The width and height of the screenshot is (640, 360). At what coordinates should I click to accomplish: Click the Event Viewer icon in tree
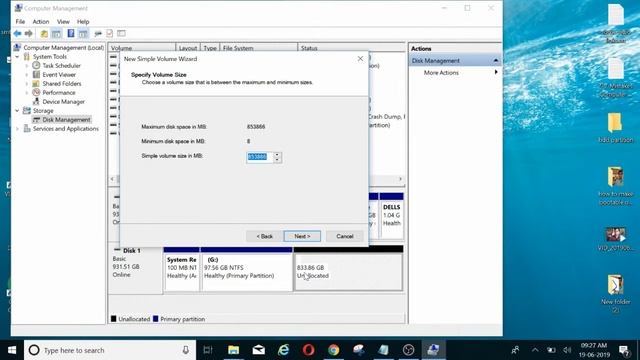click(x=36, y=74)
